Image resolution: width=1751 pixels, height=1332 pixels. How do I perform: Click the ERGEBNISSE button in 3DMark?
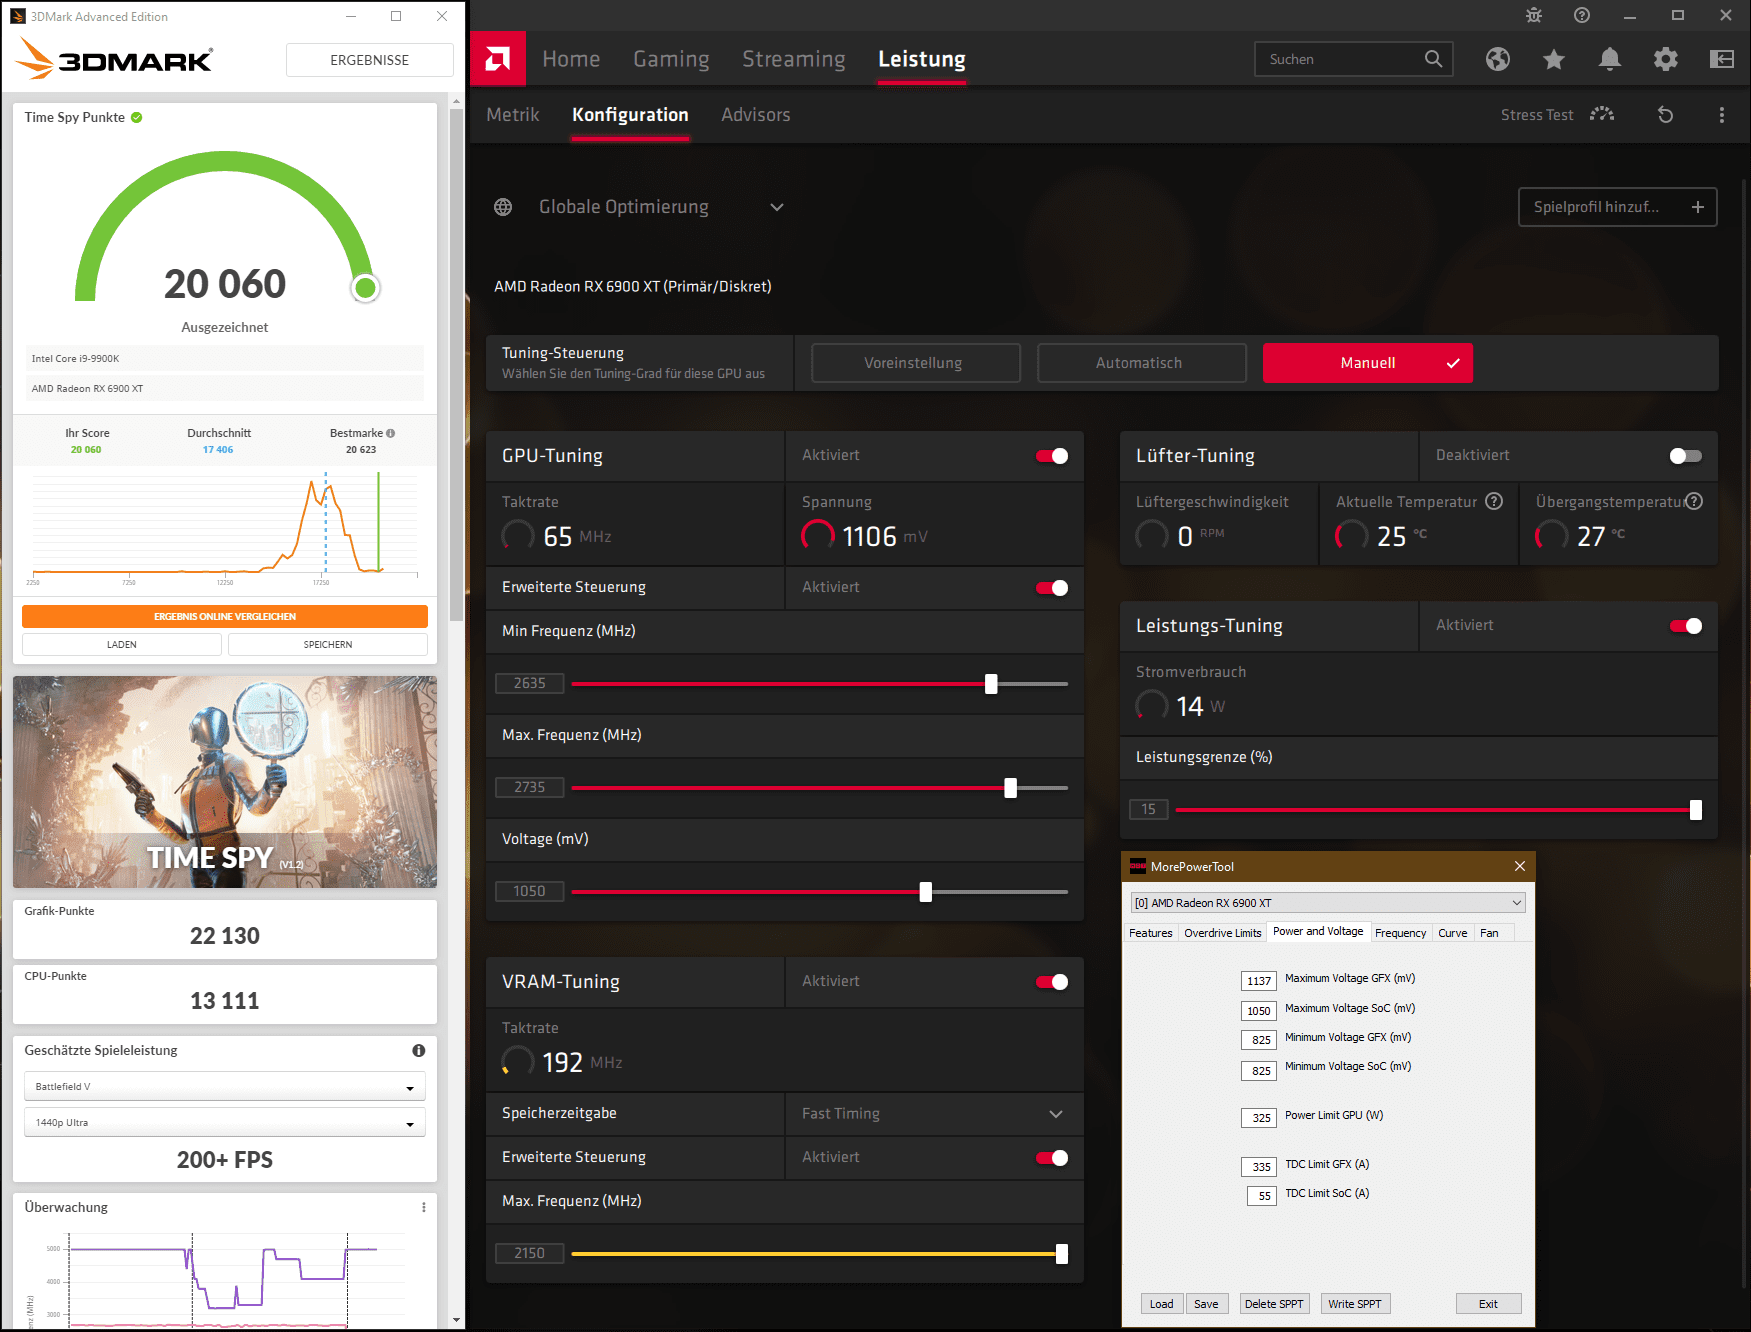(x=370, y=60)
